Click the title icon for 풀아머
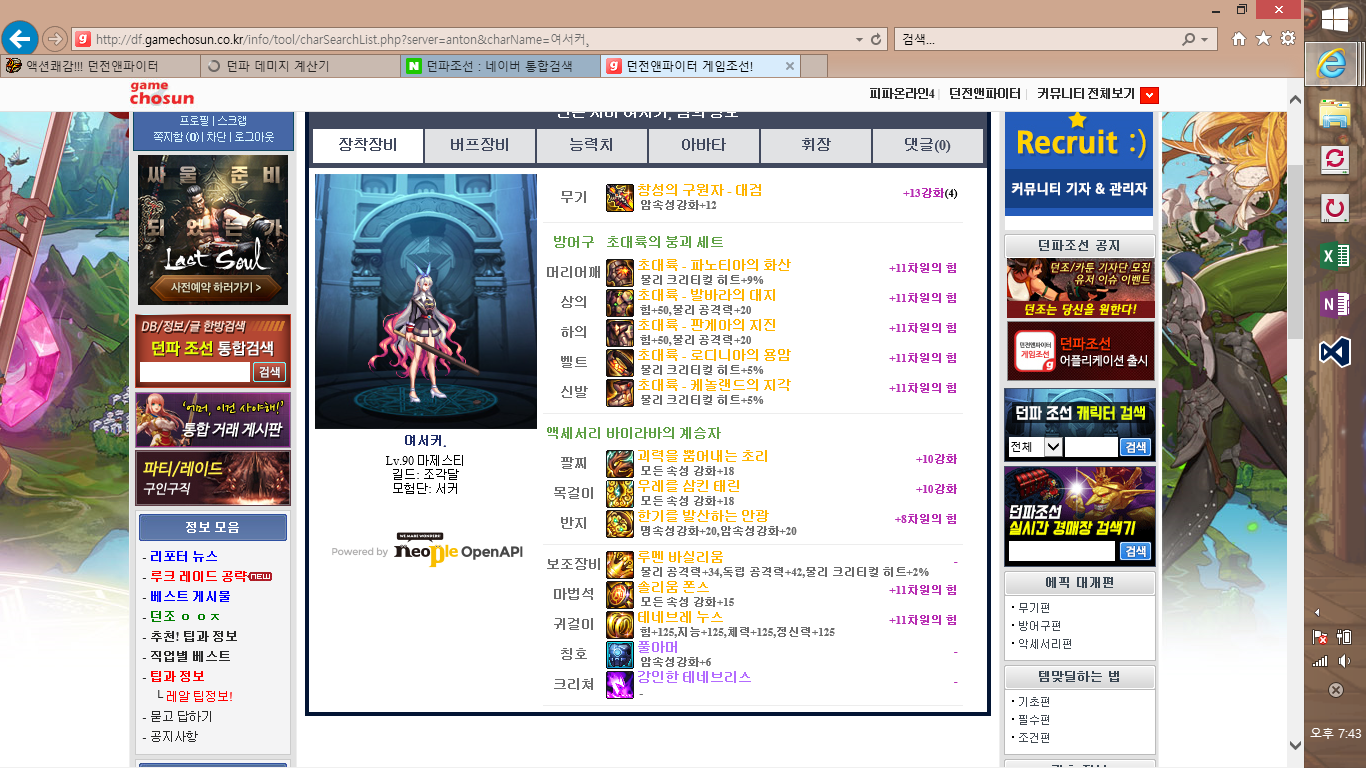 [619, 655]
